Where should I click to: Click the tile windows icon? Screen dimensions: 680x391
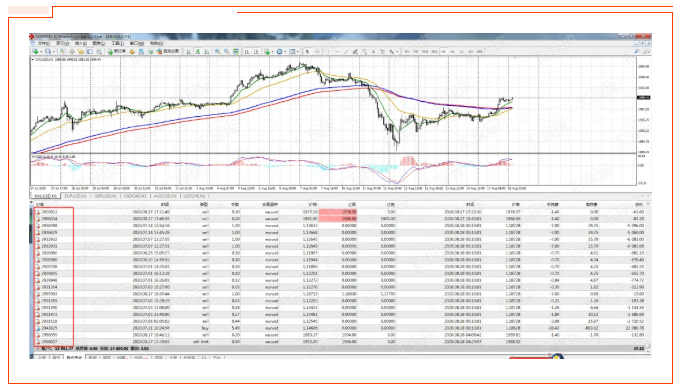235,51
